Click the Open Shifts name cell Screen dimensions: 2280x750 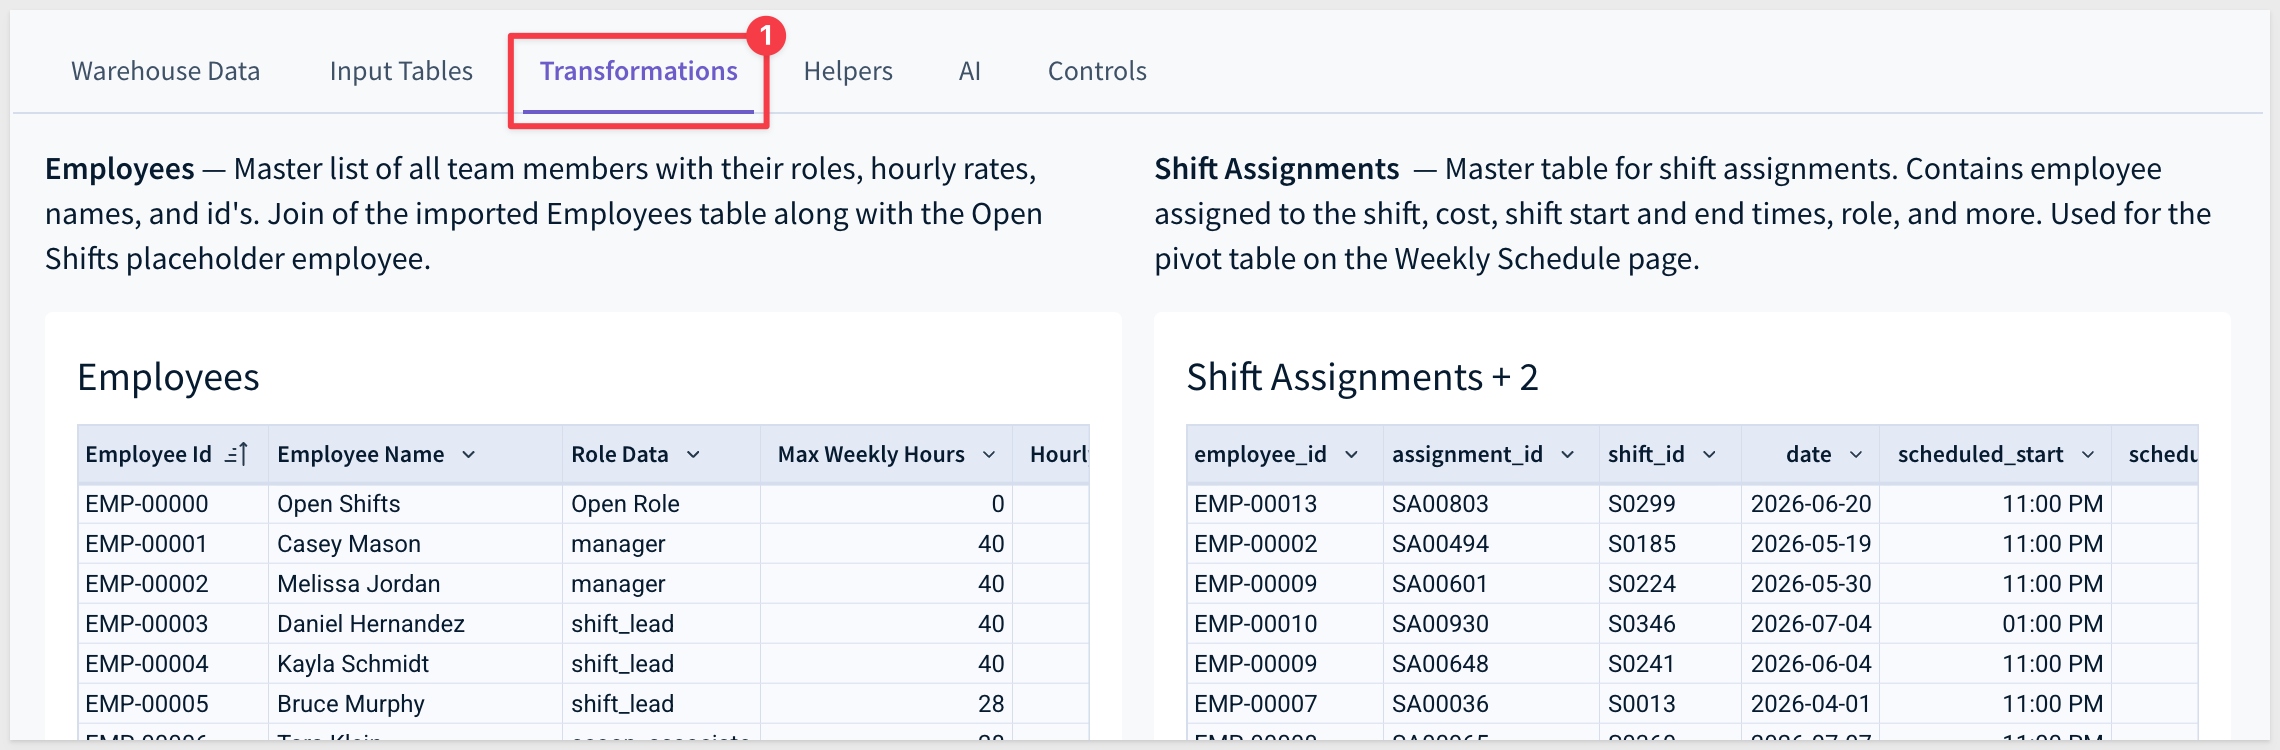click(x=415, y=504)
